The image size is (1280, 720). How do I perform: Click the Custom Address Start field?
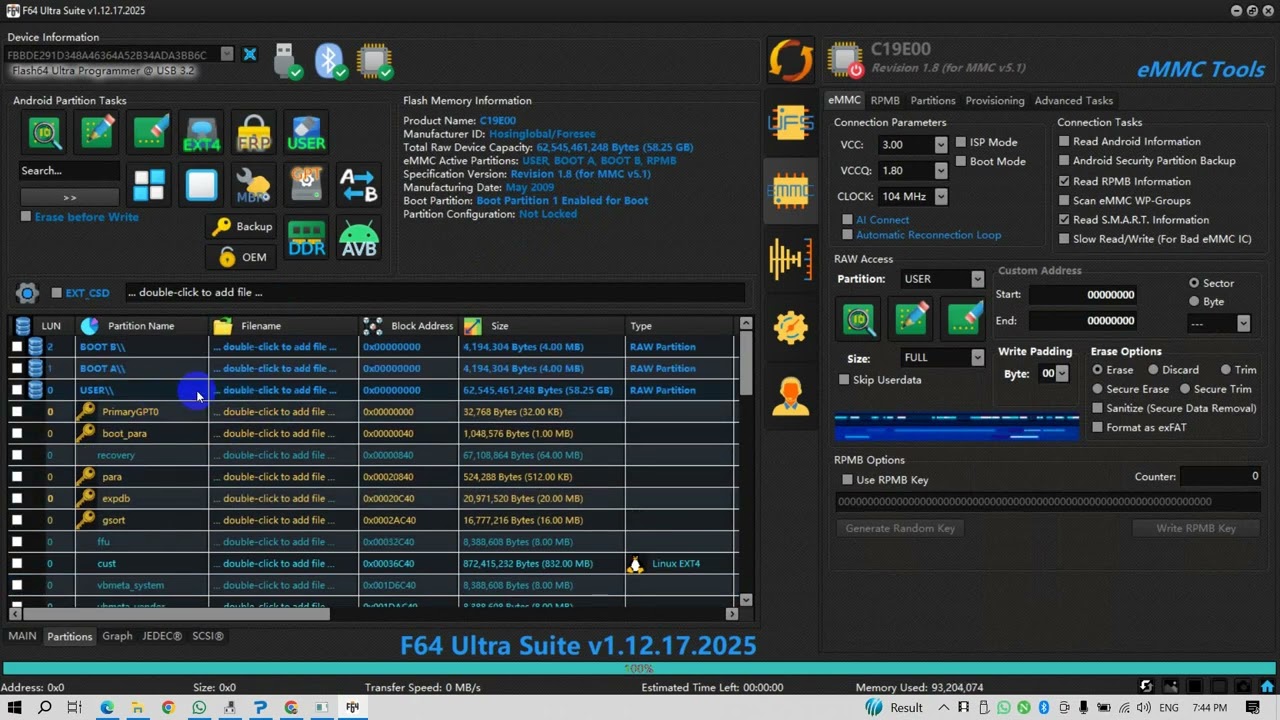(1083, 295)
